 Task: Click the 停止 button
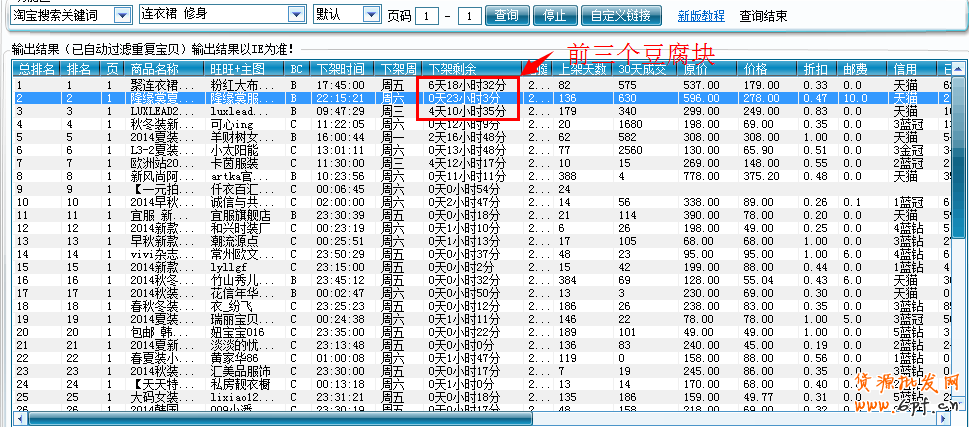(x=554, y=15)
